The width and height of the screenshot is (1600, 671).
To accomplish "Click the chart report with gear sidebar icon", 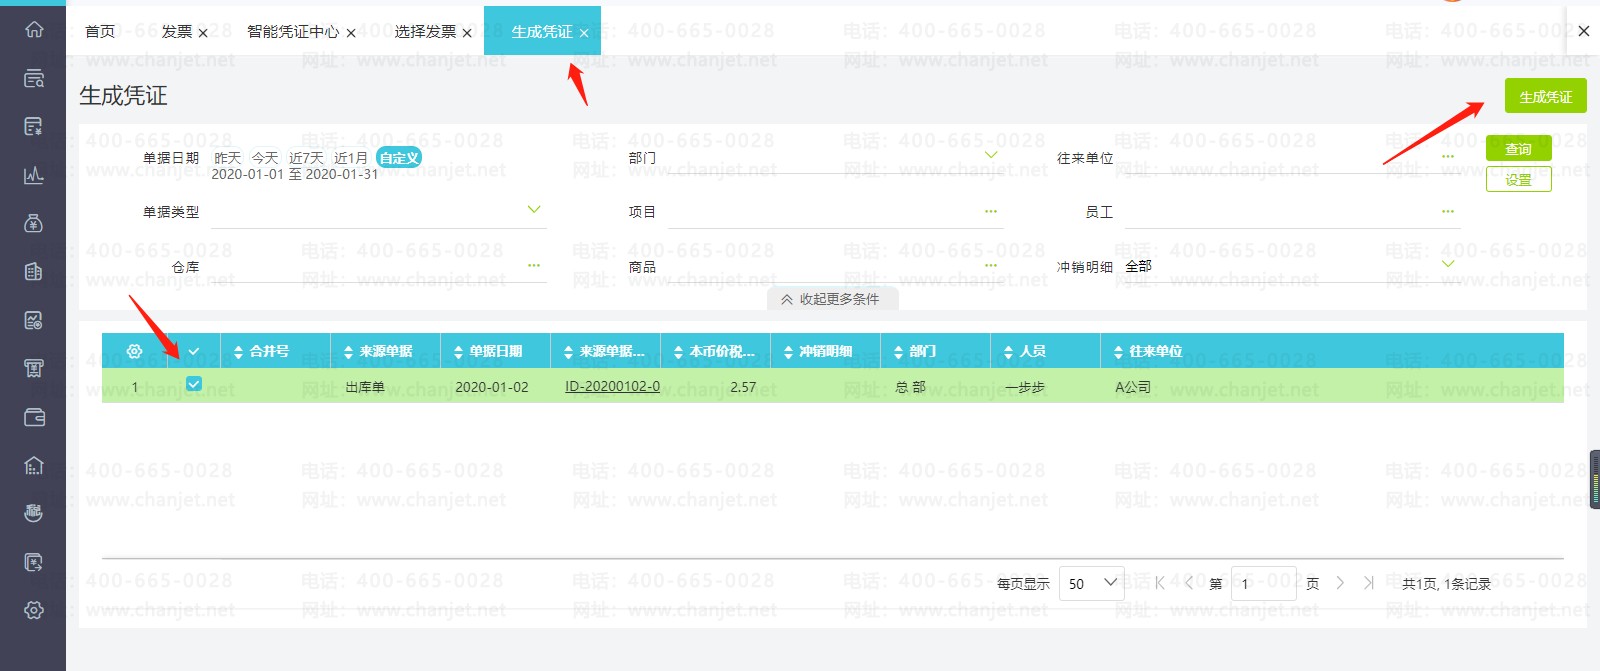I will 34,320.
